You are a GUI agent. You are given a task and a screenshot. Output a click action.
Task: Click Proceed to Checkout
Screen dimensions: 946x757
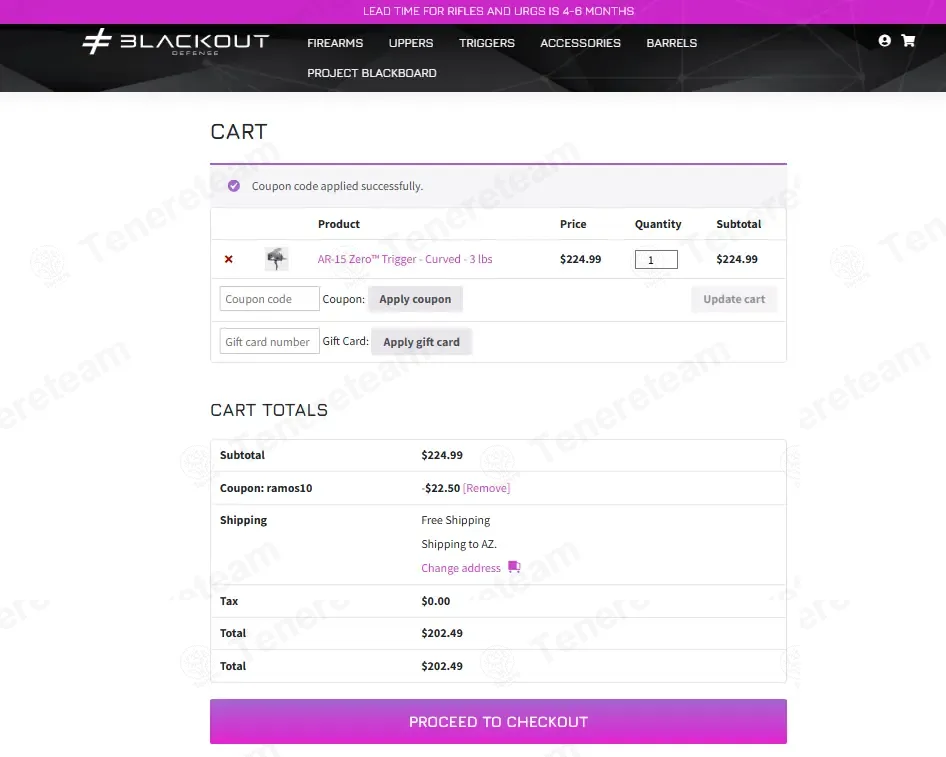(x=498, y=721)
